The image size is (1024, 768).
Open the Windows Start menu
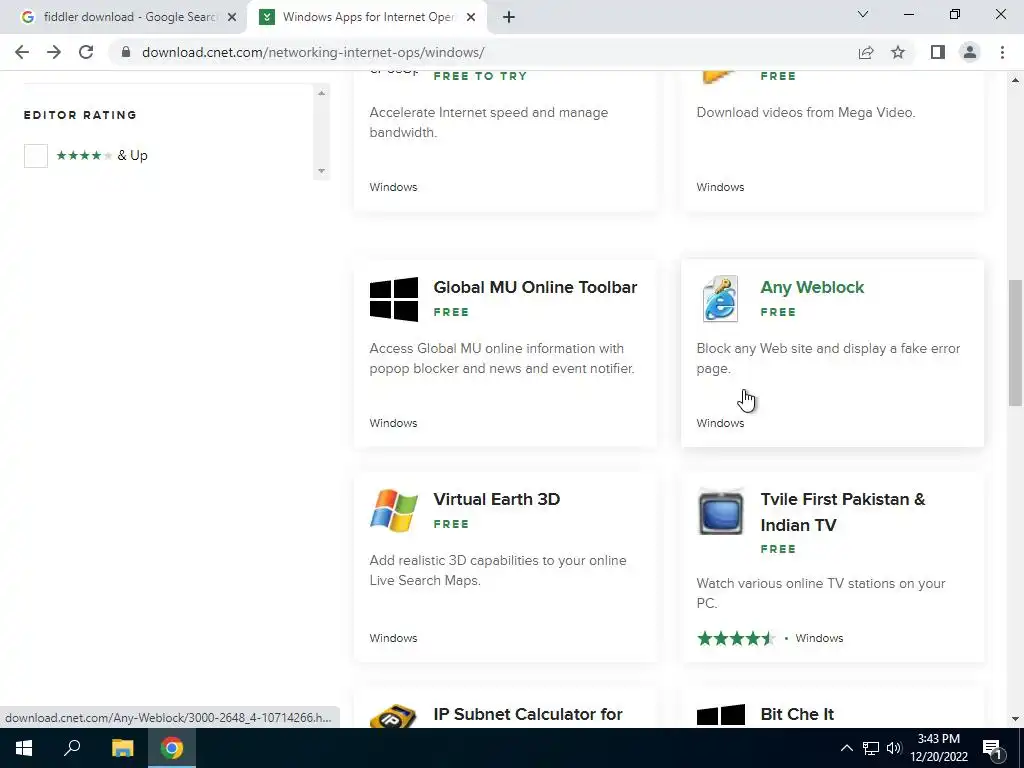pos(24,748)
